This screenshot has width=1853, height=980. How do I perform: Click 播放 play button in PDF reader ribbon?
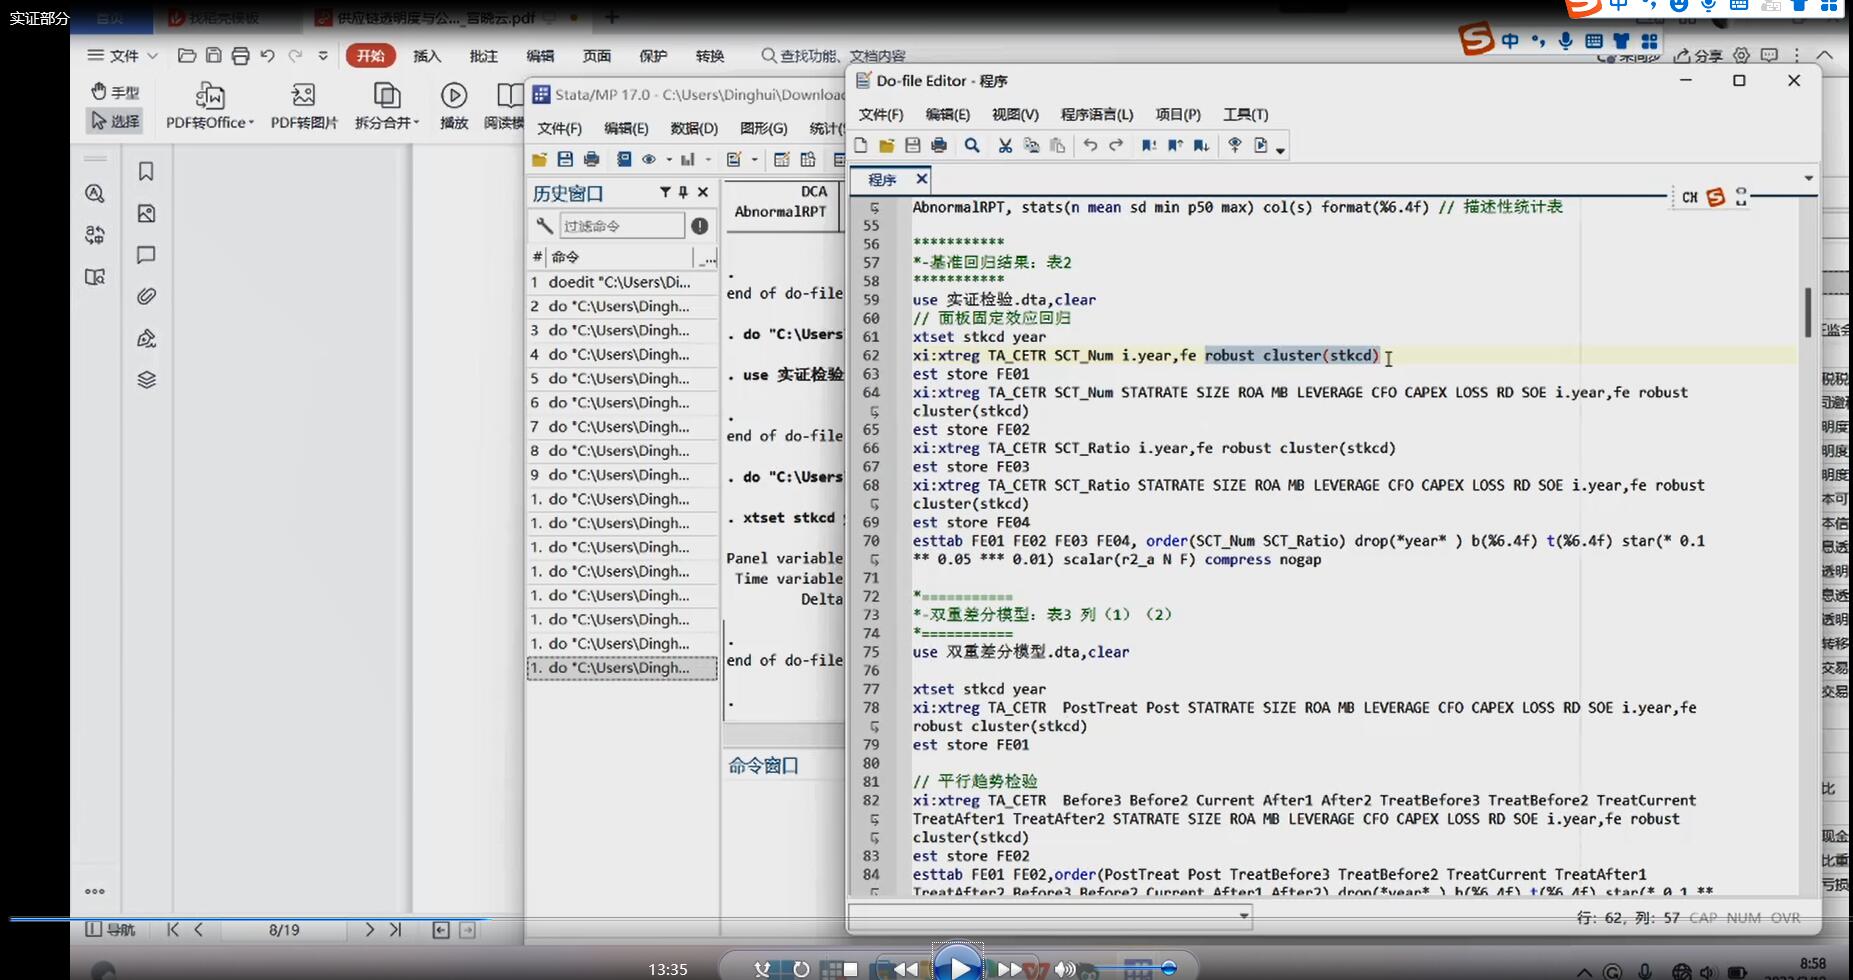[x=454, y=106]
